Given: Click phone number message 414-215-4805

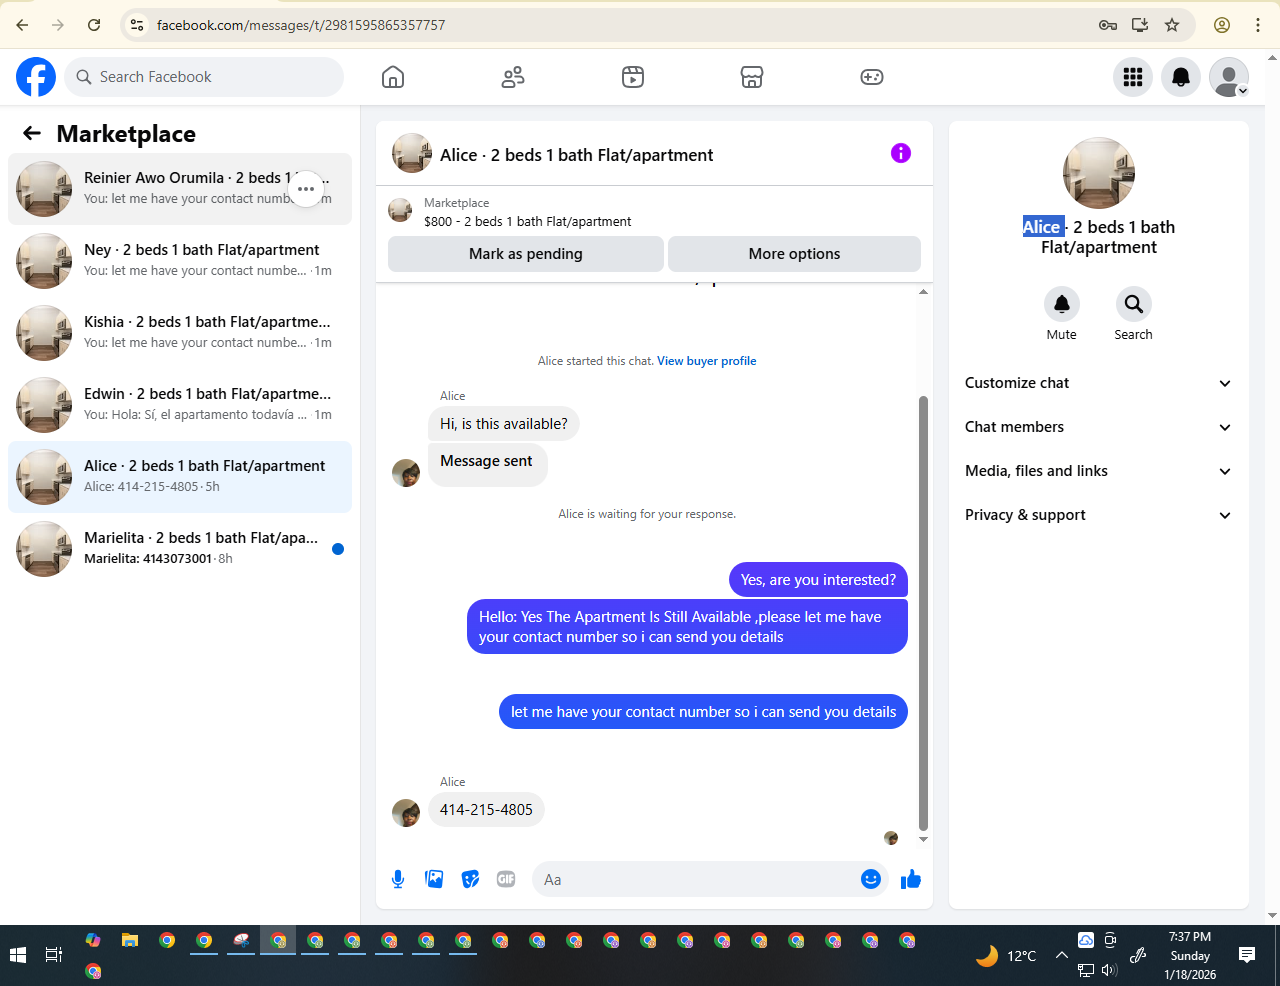Looking at the screenshot, I should [486, 810].
